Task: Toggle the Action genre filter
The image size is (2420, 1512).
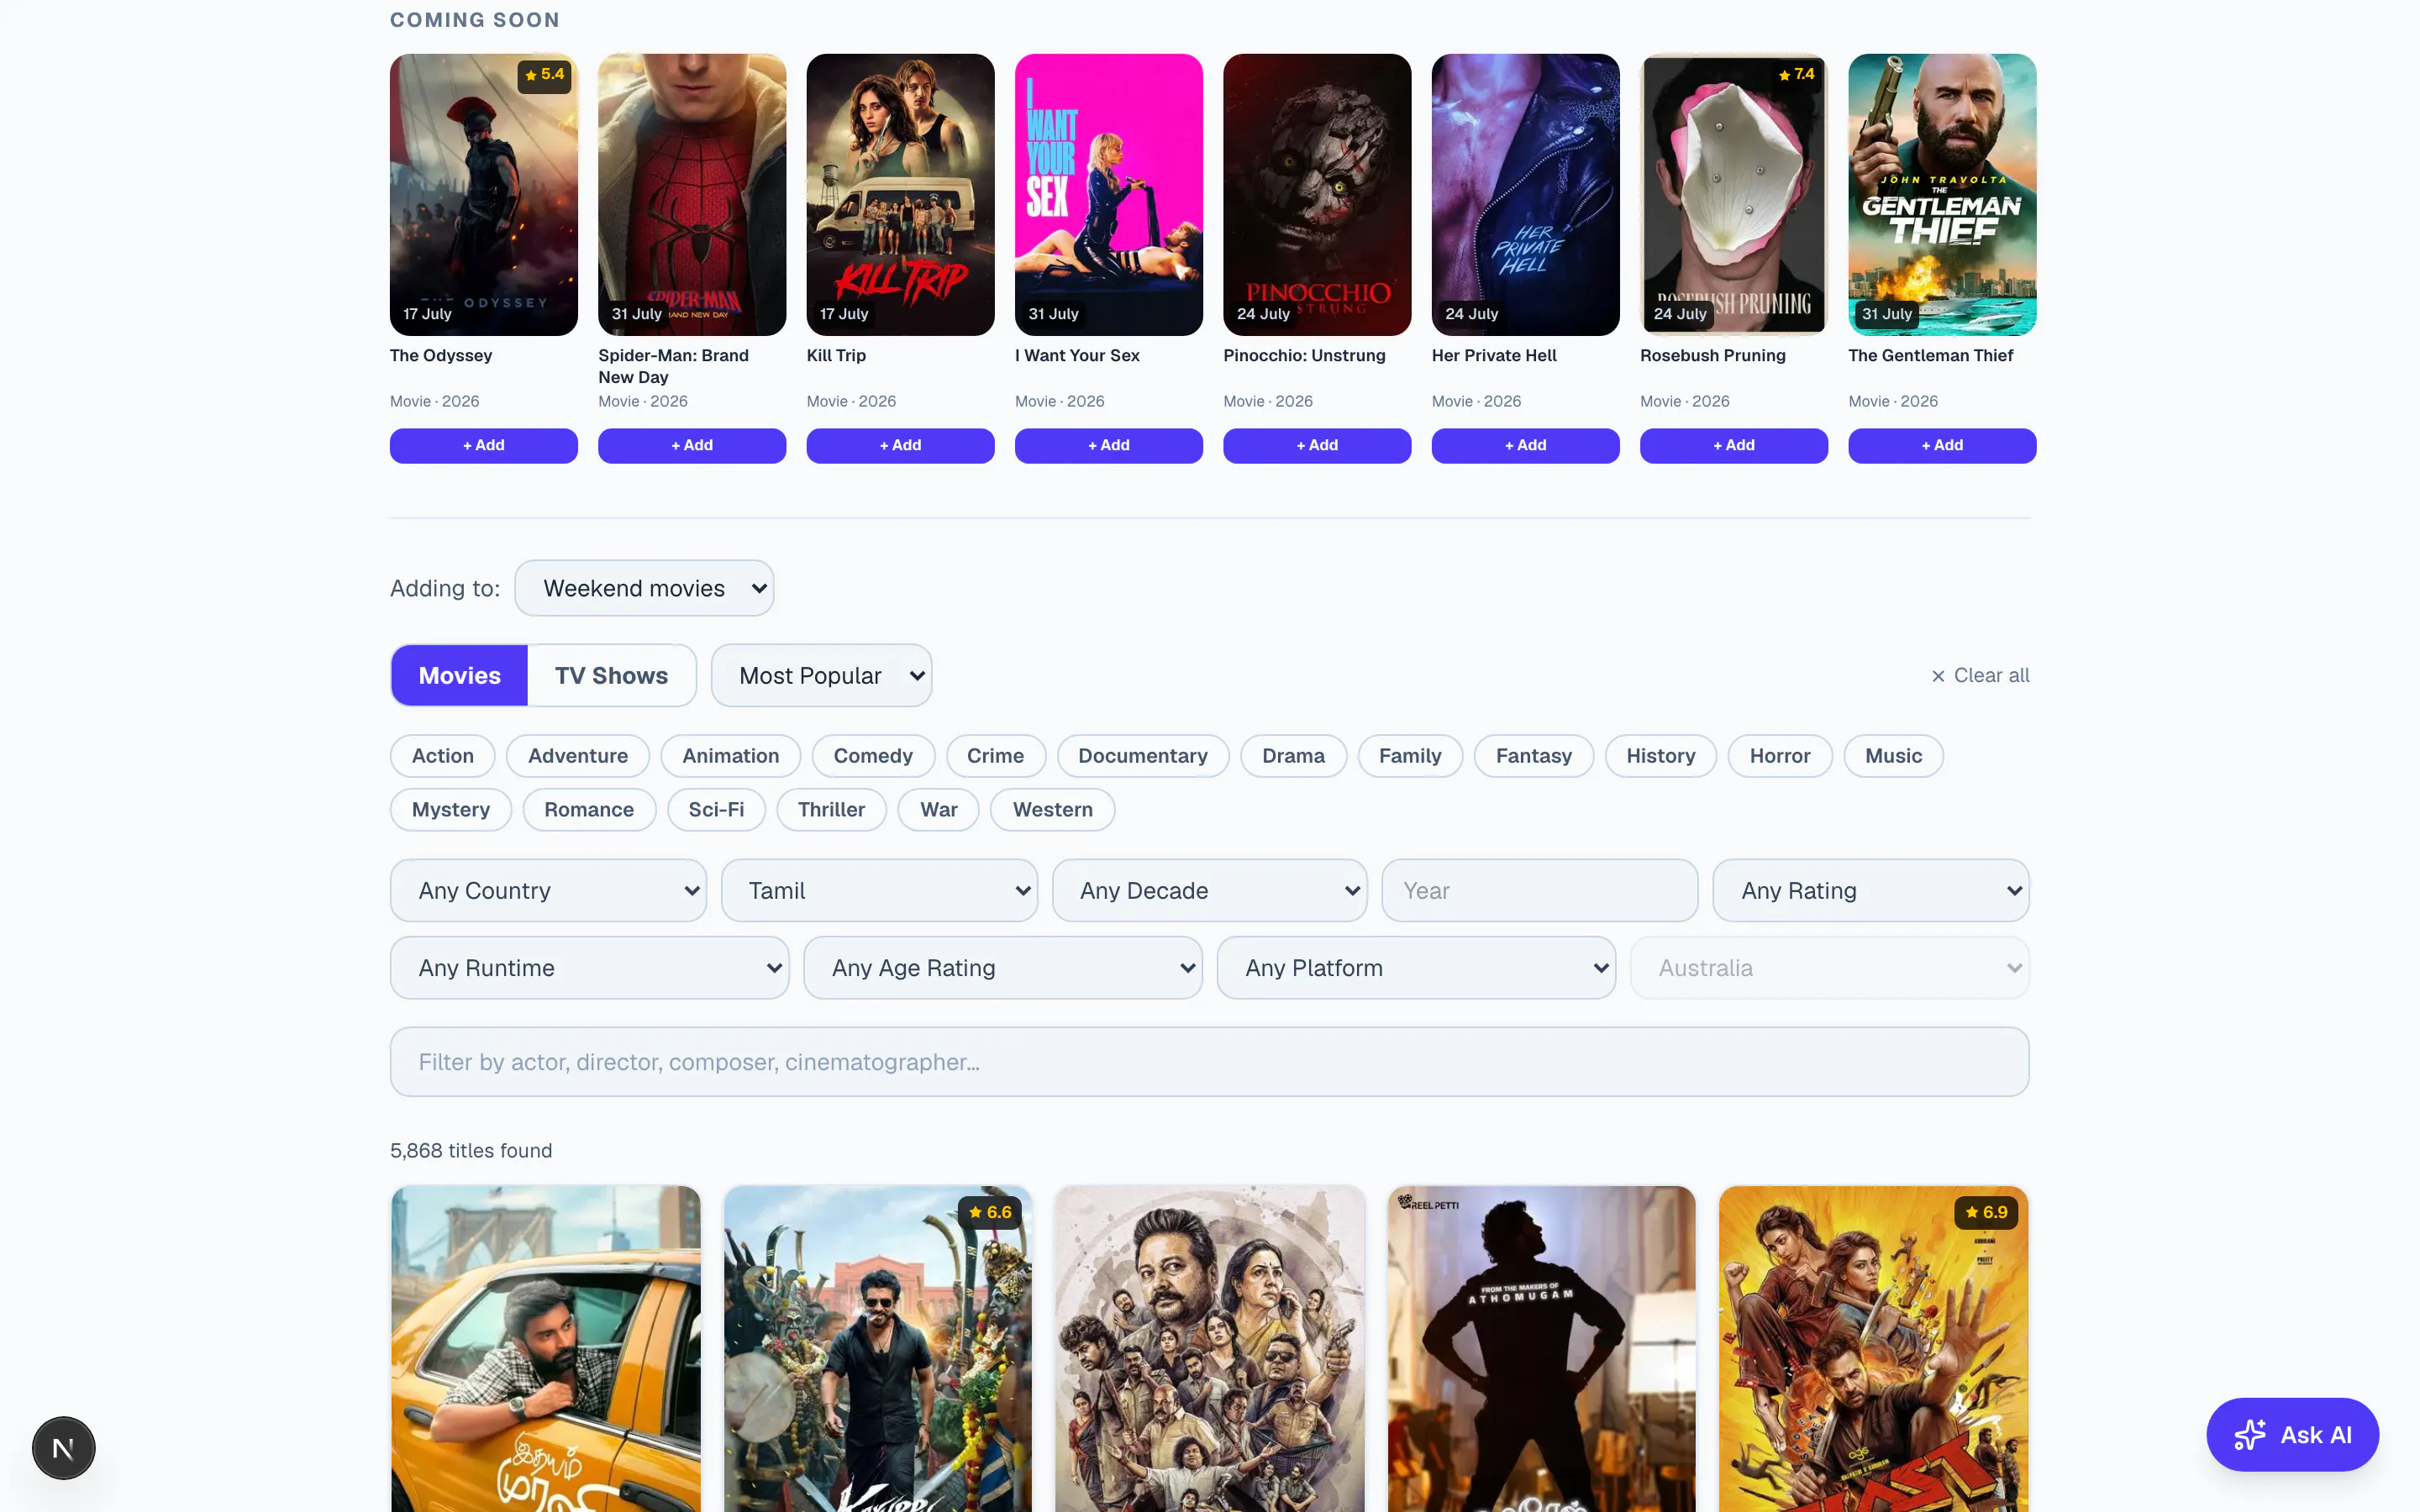Action: pyautogui.click(x=442, y=756)
